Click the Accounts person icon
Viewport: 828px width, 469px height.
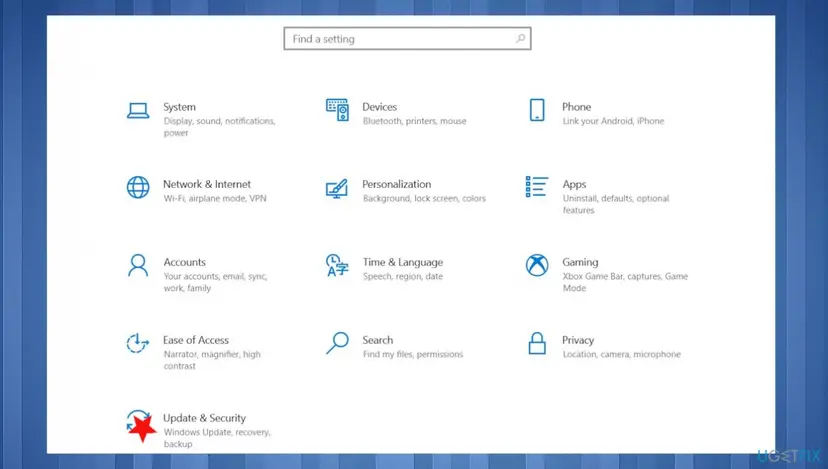pos(138,265)
